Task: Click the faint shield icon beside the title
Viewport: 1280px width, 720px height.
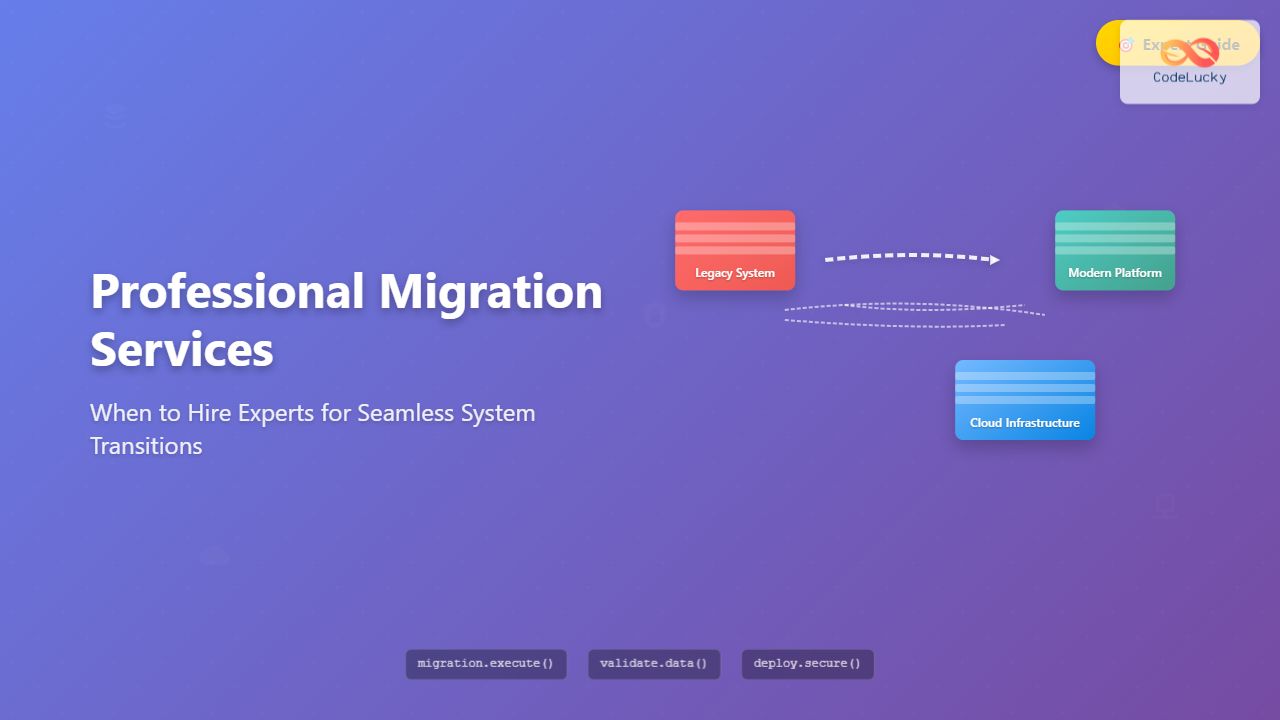Action: (x=654, y=316)
